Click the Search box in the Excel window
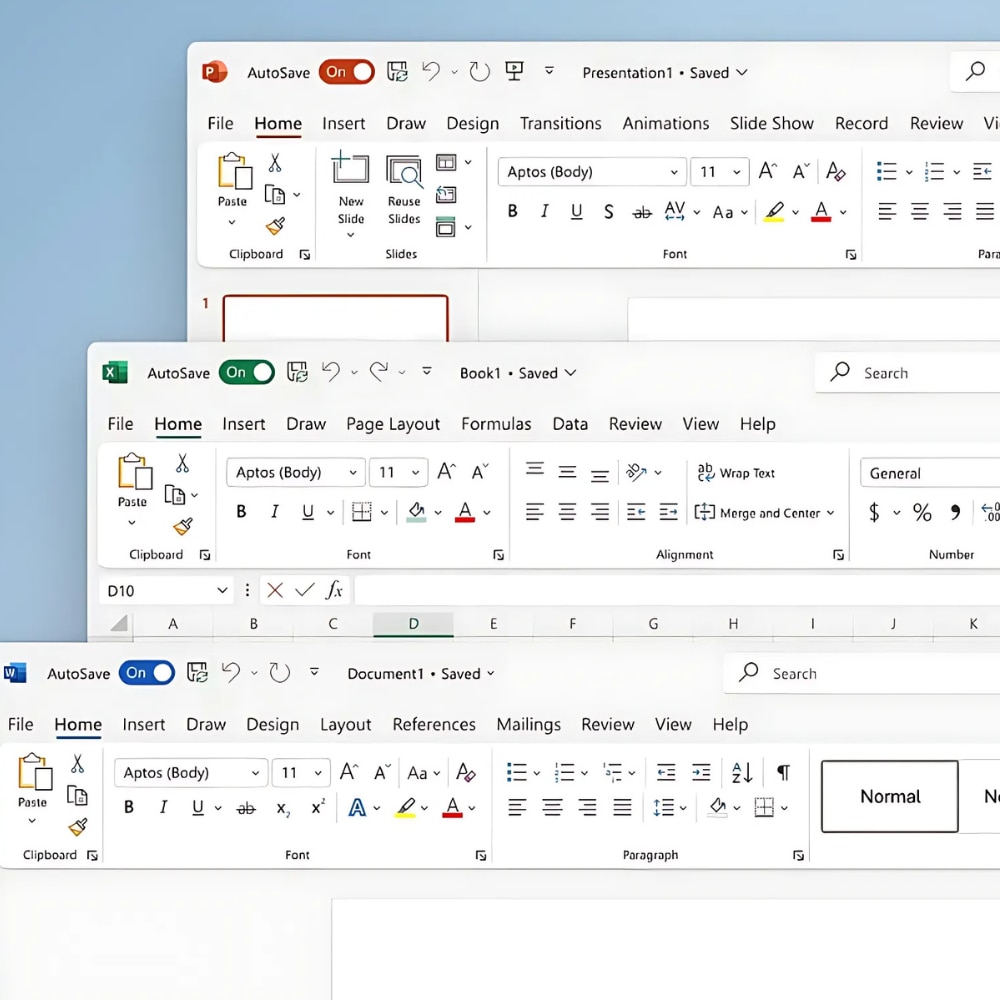Viewport: 1000px width, 1000px height. coord(907,373)
